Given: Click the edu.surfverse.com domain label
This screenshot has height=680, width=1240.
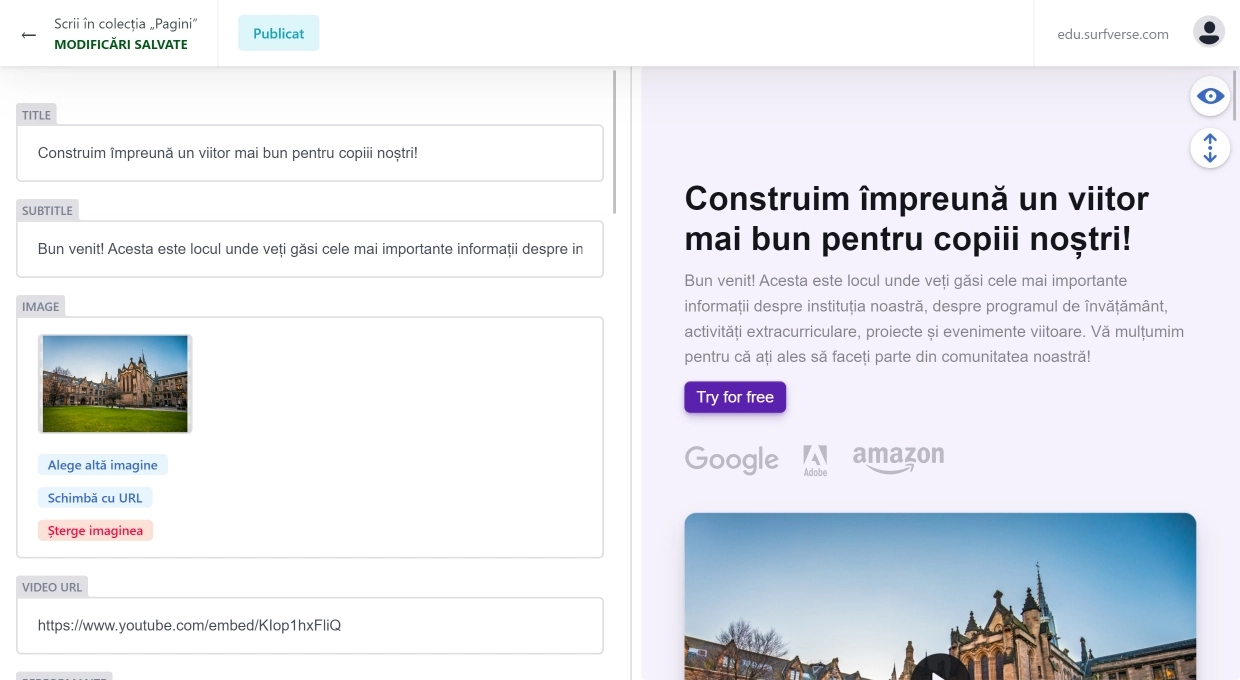Looking at the screenshot, I should point(1113,33).
